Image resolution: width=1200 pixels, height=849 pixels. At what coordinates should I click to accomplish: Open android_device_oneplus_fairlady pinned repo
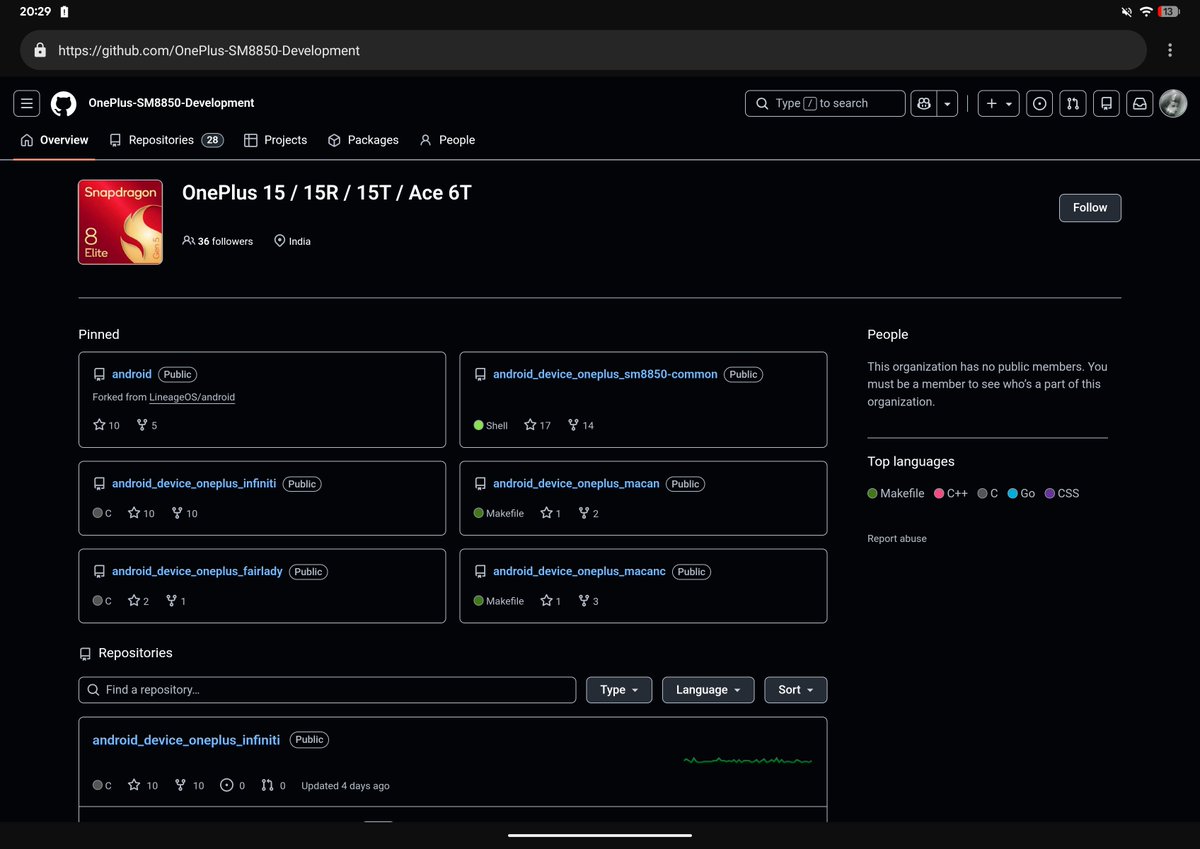point(197,572)
